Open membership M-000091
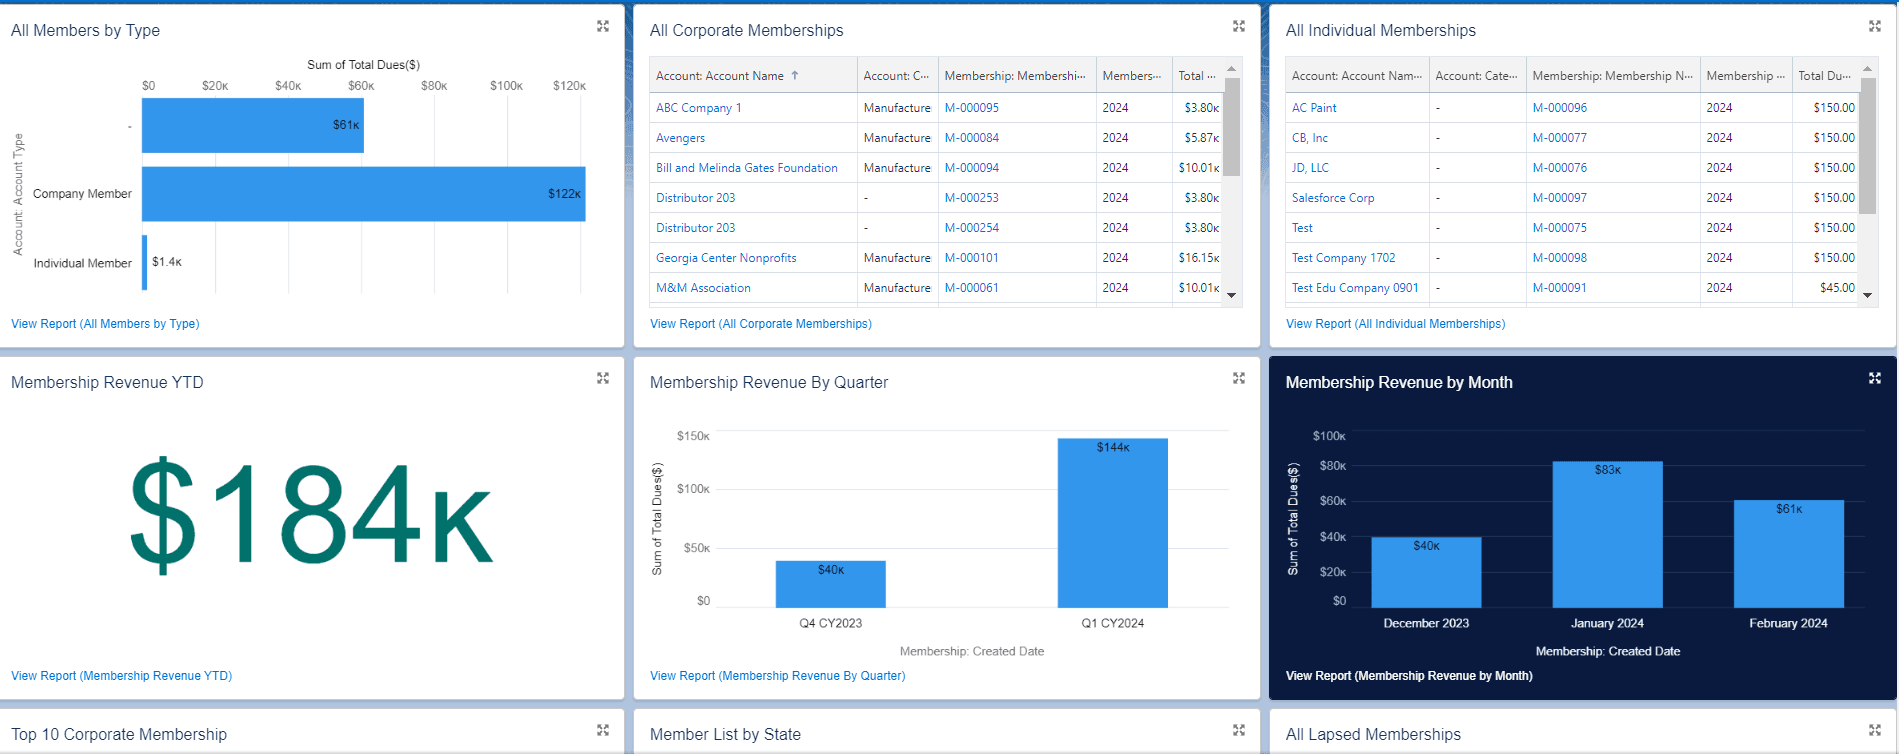 (x=1560, y=288)
